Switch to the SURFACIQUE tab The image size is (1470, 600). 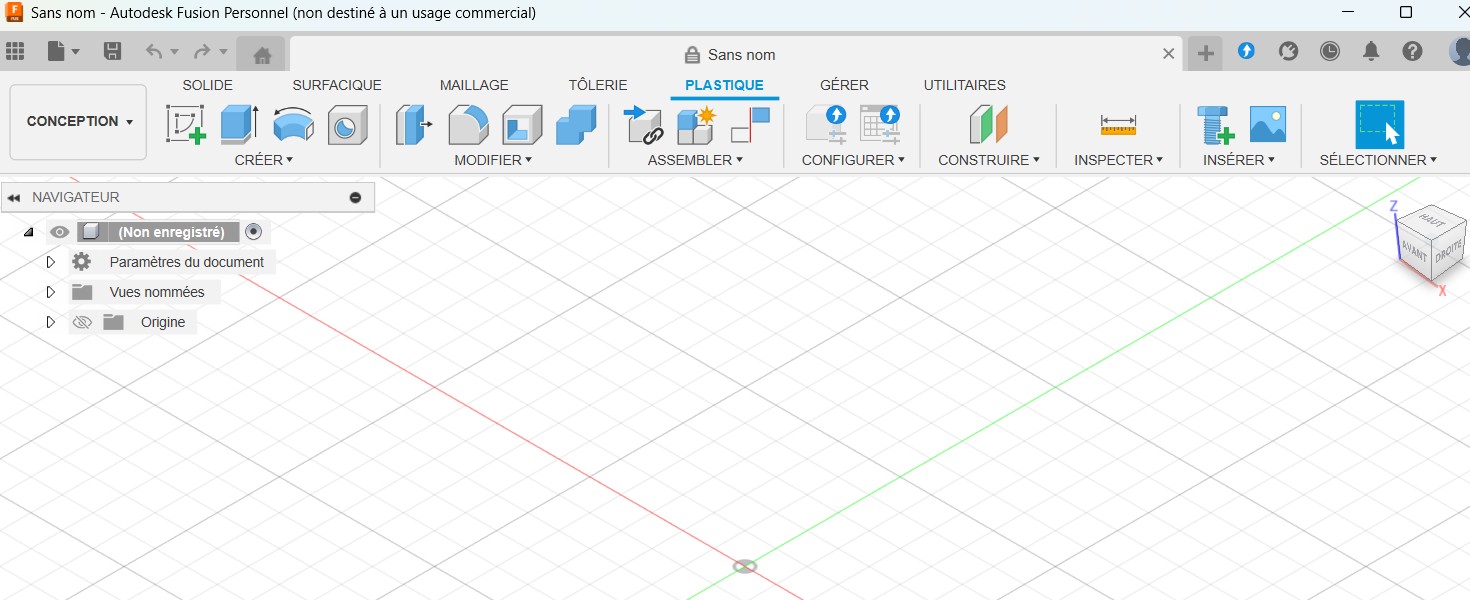point(337,85)
